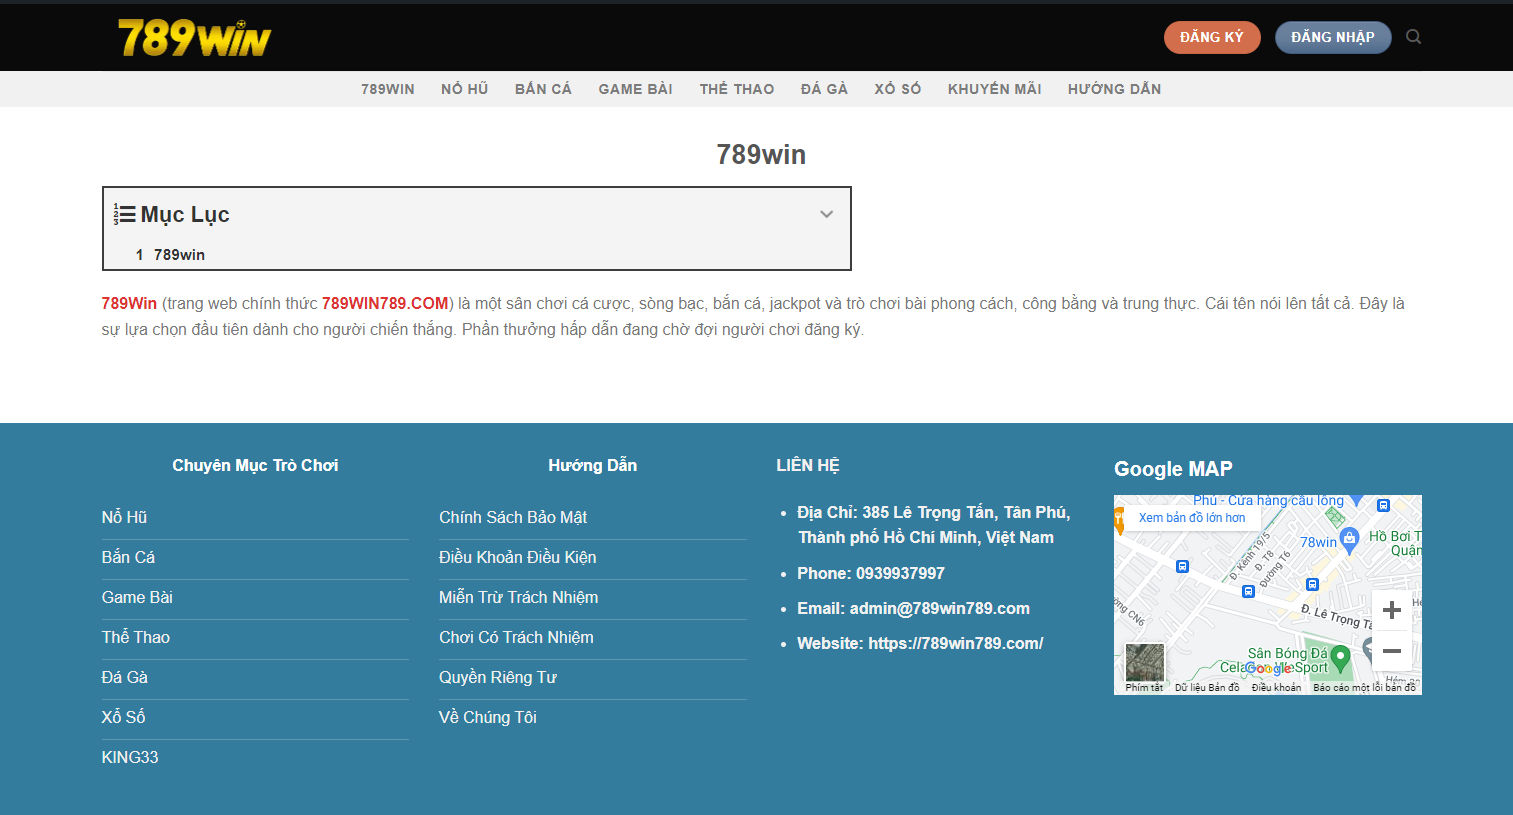This screenshot has height=815, width=1513.
Task: Click 'Phím tắt' on the map
Action: coord(1144,687)
